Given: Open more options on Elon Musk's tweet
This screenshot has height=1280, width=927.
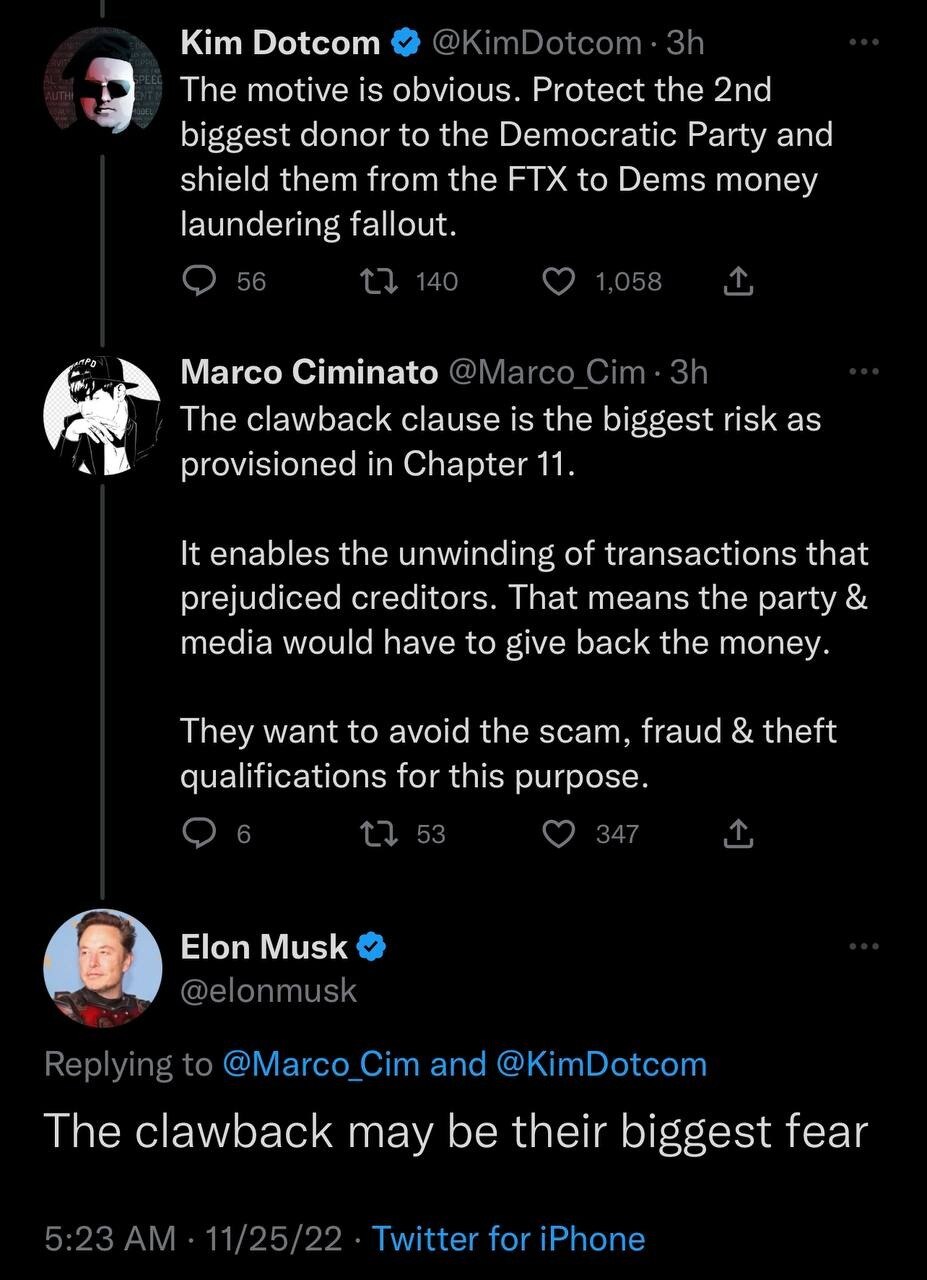Looking at the screenshot, I should pyautogui.click(x=862, y=946).
